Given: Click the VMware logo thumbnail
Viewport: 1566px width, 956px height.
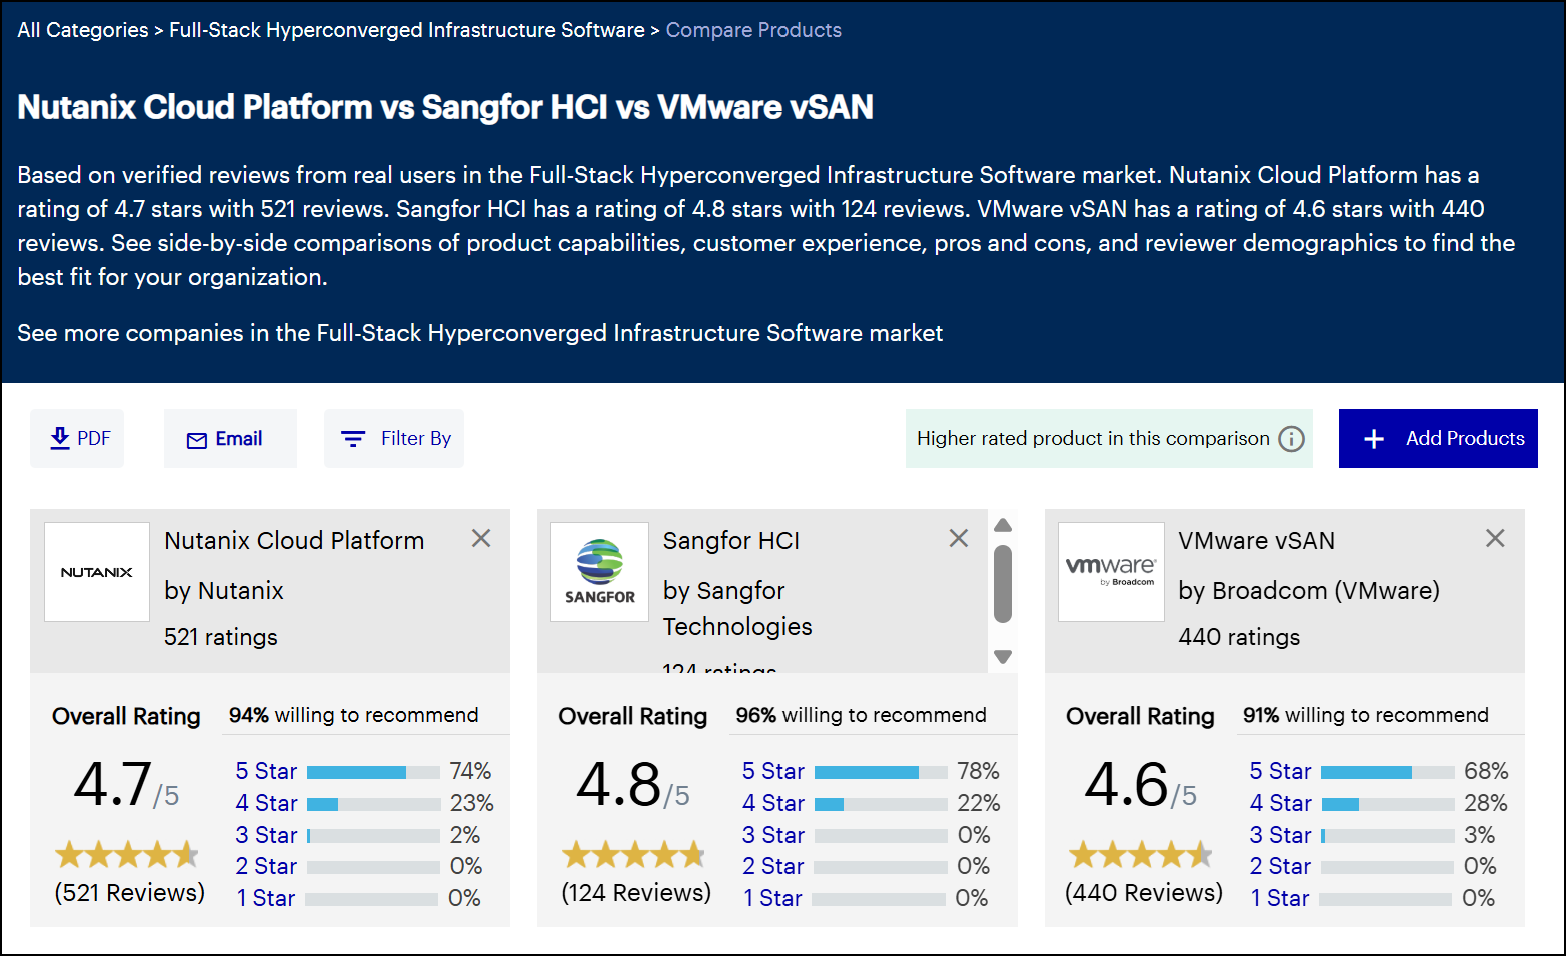Looking at the screenshot, I should coord(1111,572).
